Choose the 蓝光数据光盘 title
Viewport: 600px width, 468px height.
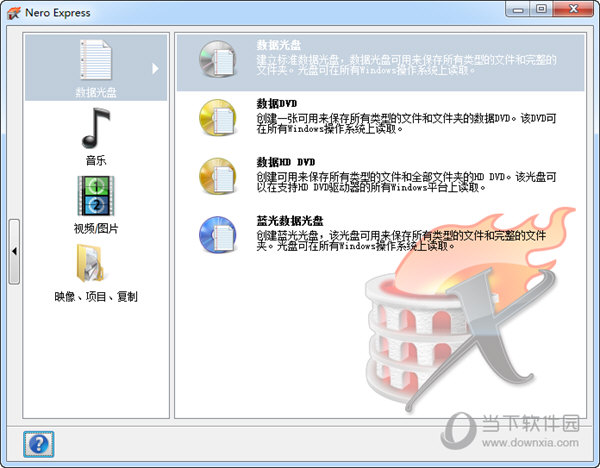pos(290,221)
